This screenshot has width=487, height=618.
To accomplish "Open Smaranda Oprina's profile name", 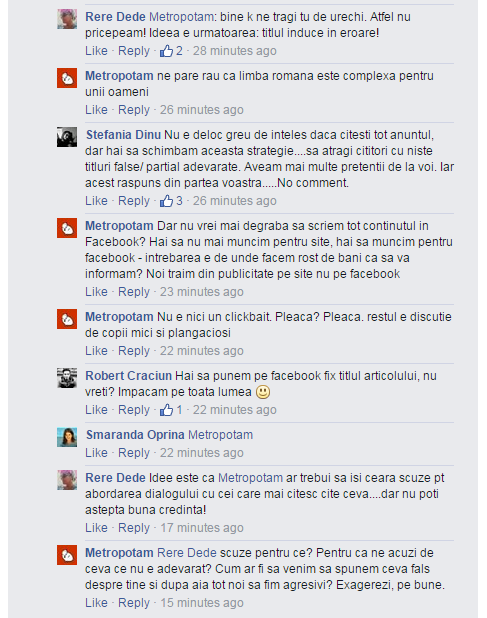I will coord(135,435).
